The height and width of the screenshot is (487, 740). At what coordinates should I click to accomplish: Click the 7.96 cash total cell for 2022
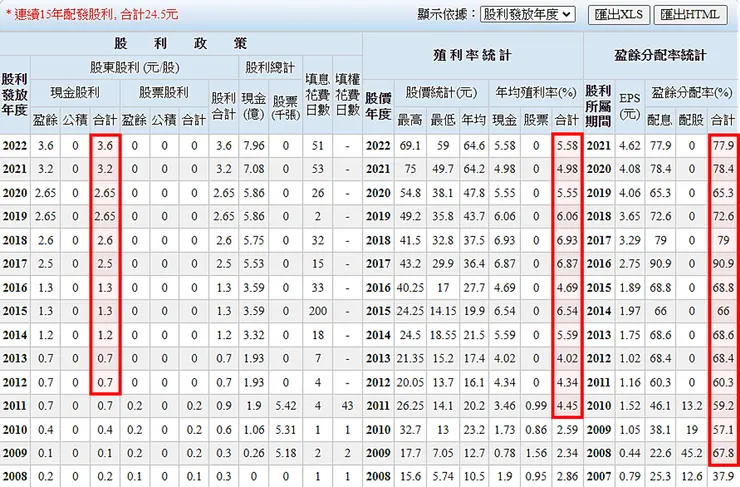point(253,145)
